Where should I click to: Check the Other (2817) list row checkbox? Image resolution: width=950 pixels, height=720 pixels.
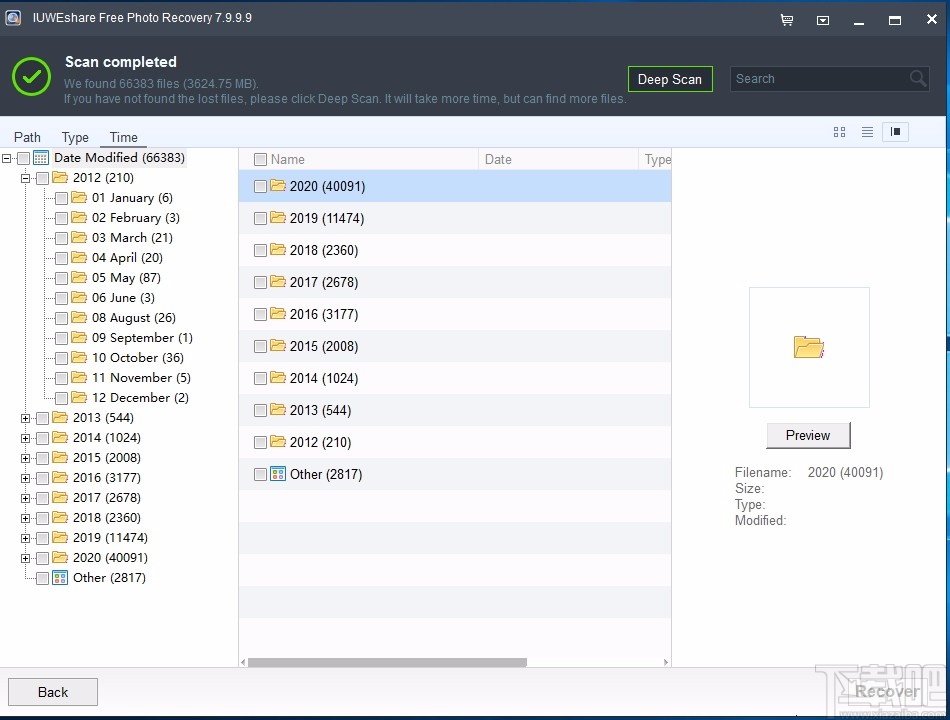261,475
